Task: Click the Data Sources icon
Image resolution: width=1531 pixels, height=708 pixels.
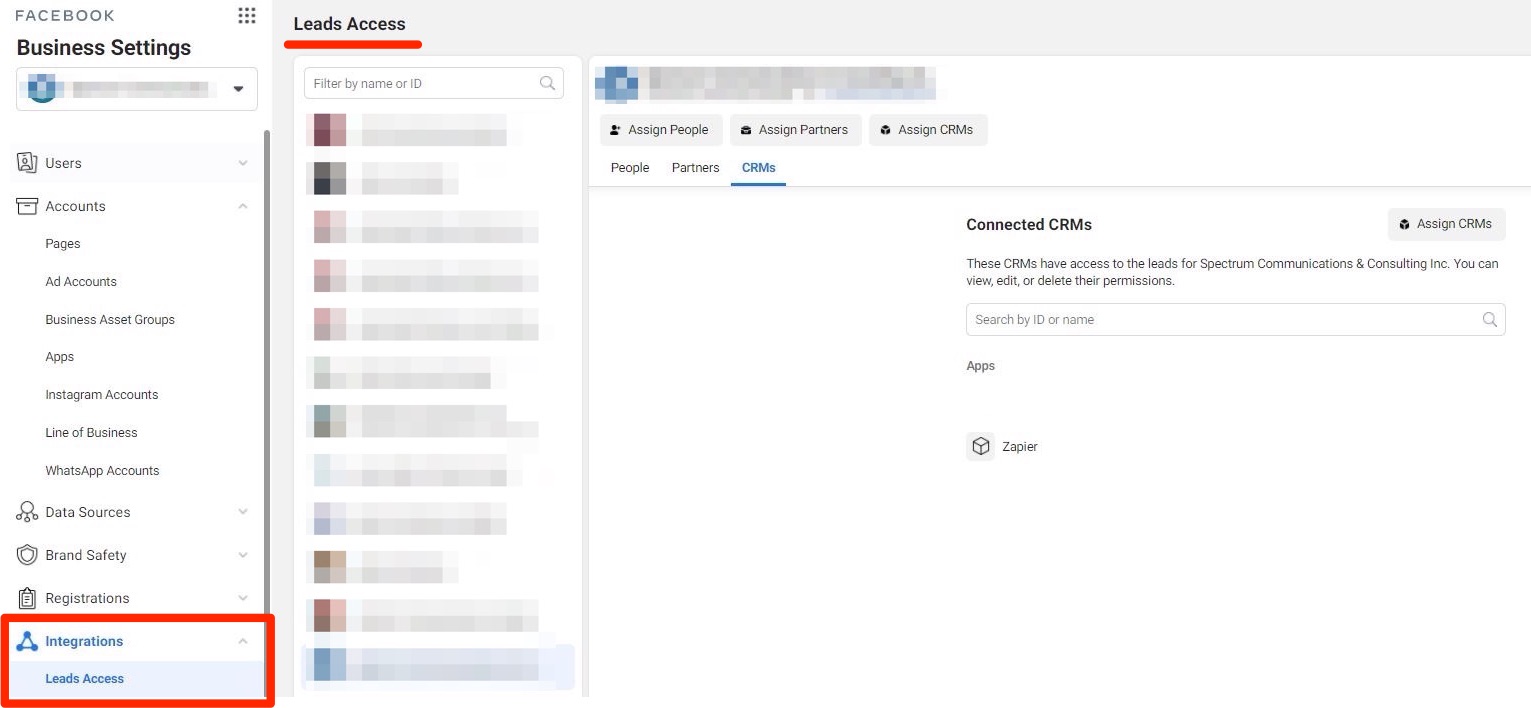Action: [x=27, y=512]
